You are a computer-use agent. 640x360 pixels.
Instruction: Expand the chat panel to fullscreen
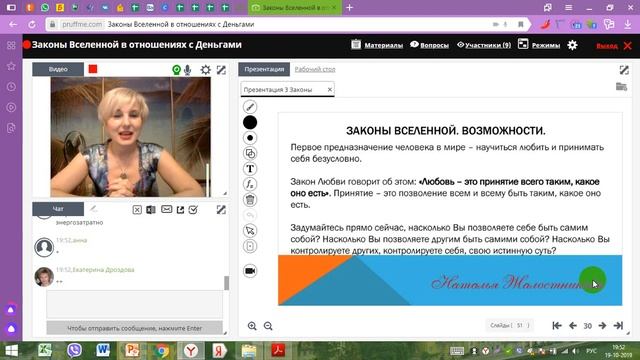tap(221, 210)
